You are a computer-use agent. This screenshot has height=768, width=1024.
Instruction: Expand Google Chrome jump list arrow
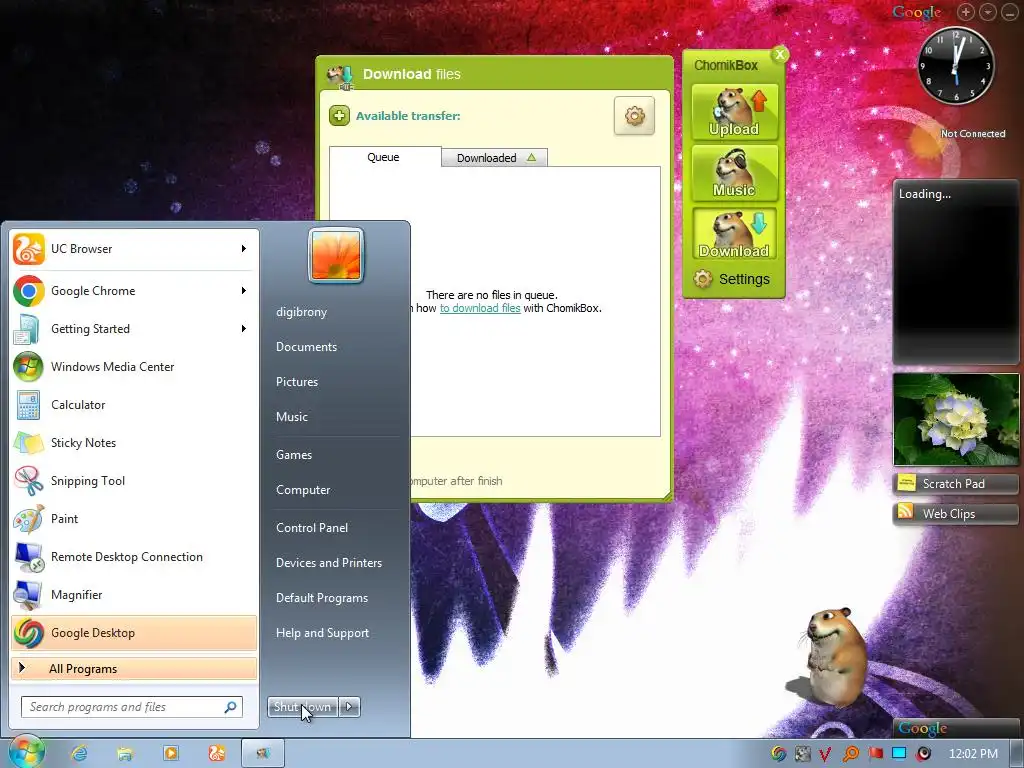click(244, 291)
